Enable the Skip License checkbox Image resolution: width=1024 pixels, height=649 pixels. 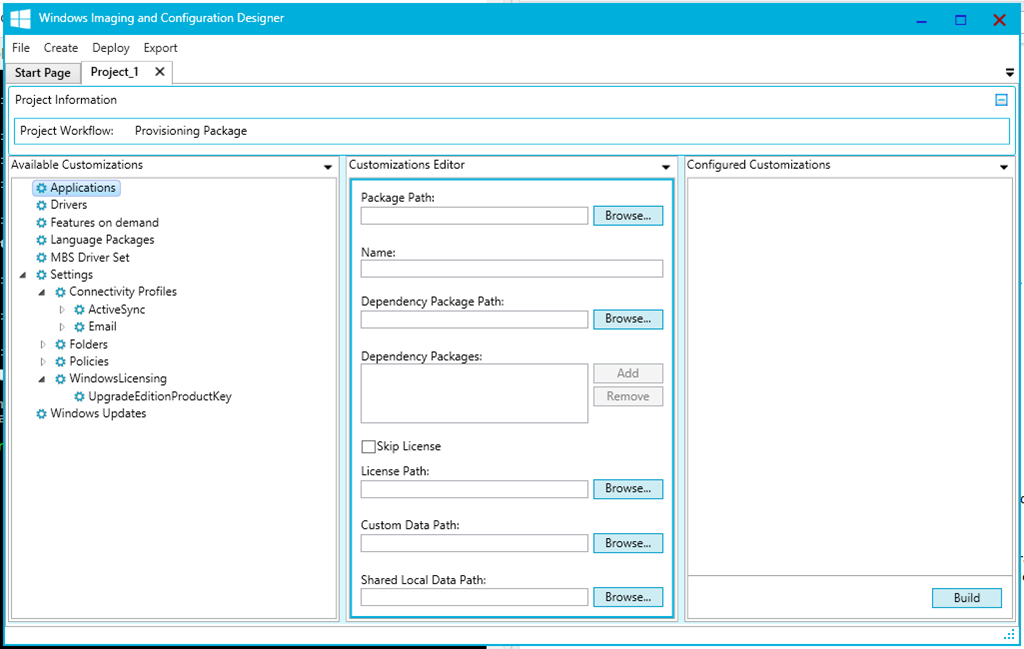point(368,447)
